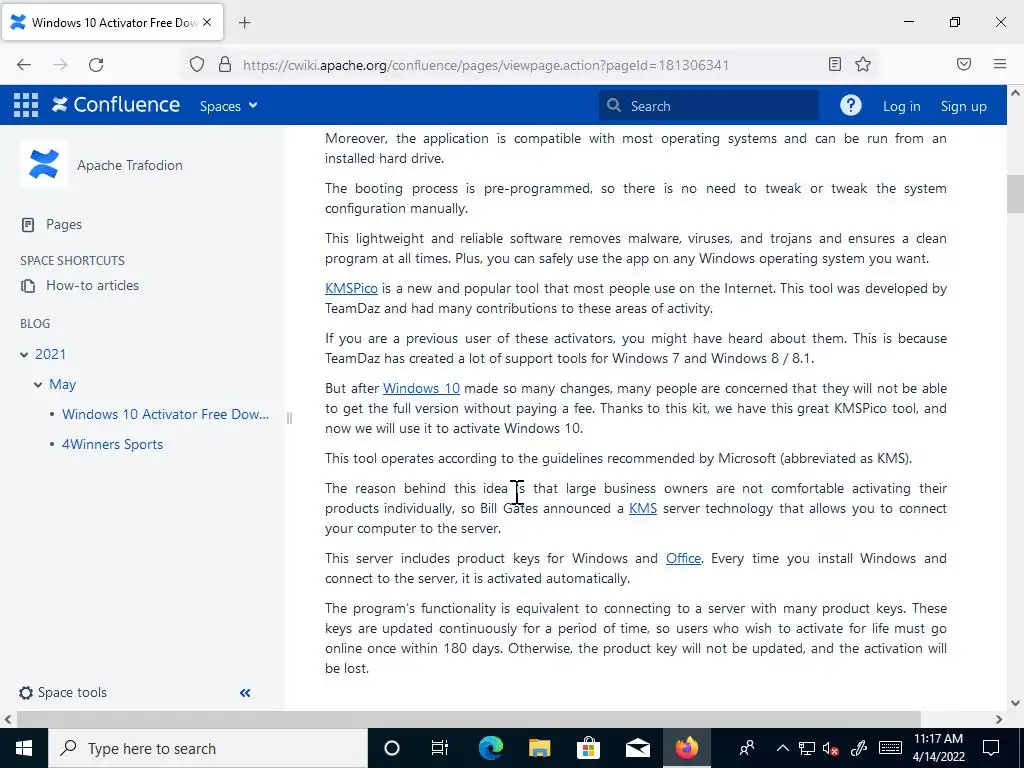Toggle Firefox reader view icon
The height and width of the screenshot is (768, 1024).
pos(835,64)
